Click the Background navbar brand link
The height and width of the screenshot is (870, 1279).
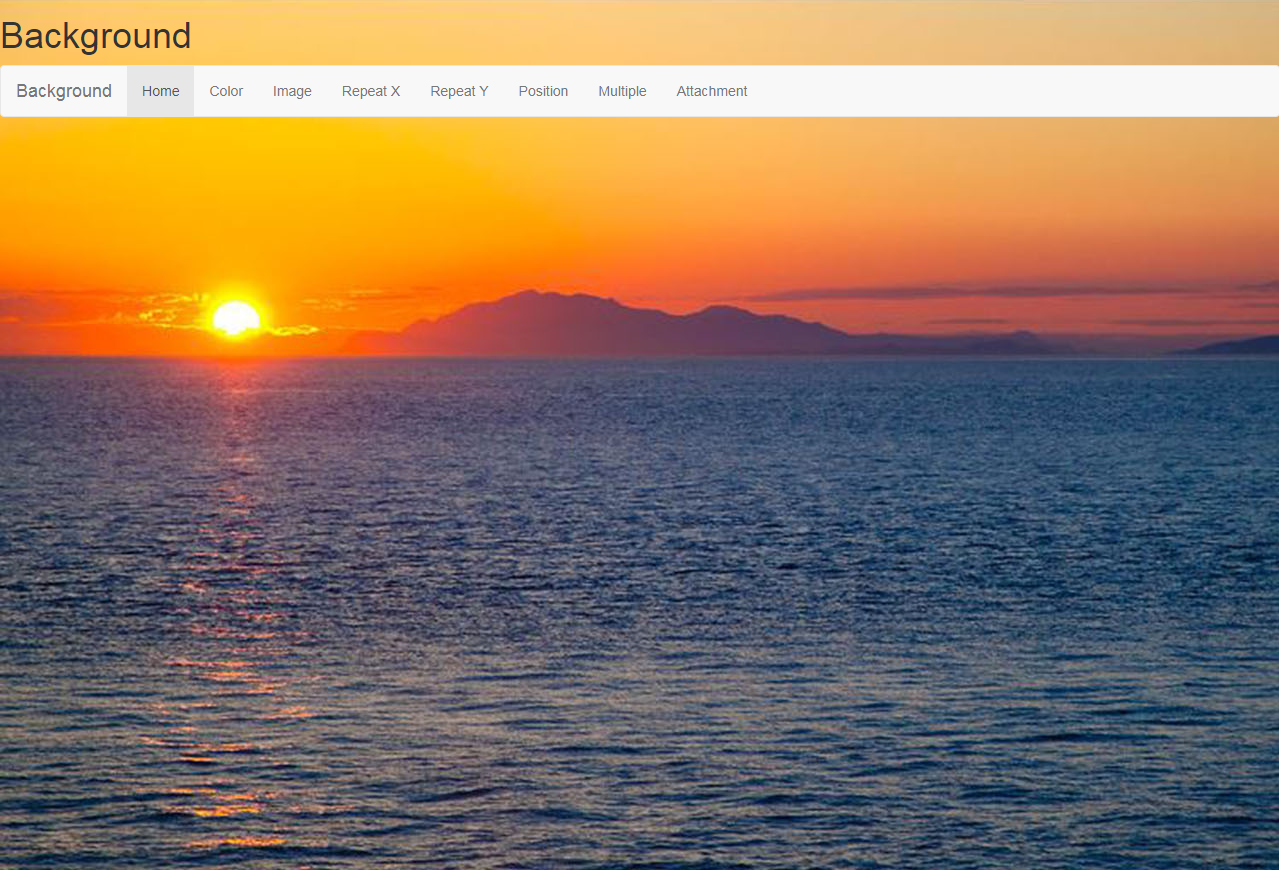click(64, 91)
